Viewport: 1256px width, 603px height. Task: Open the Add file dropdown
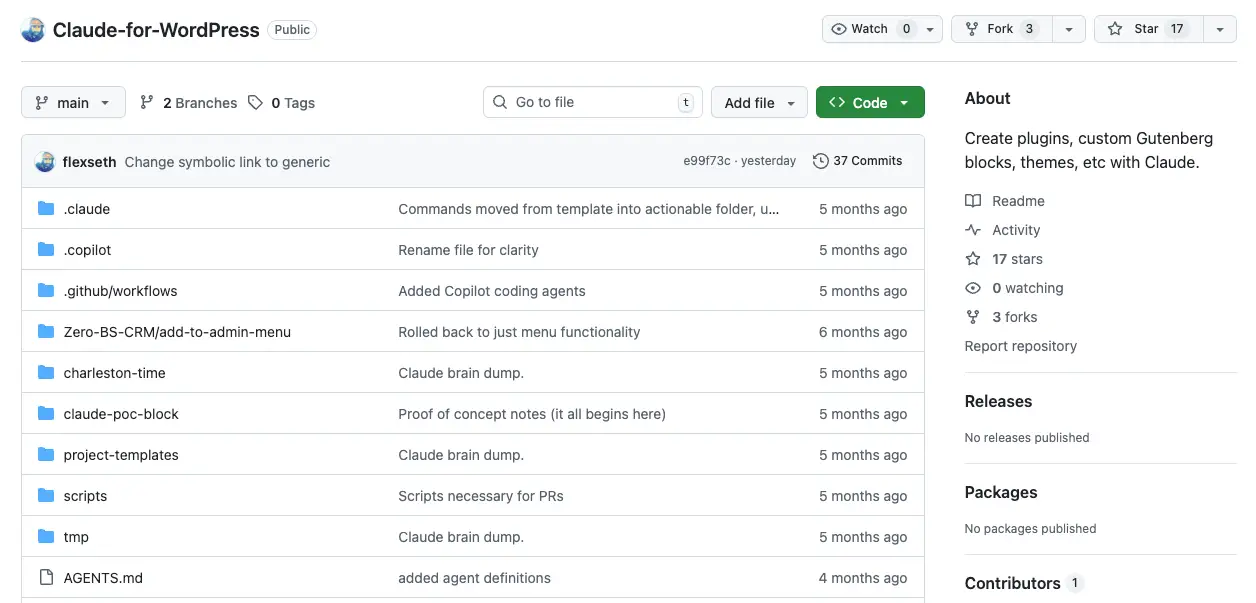point(758,102)
